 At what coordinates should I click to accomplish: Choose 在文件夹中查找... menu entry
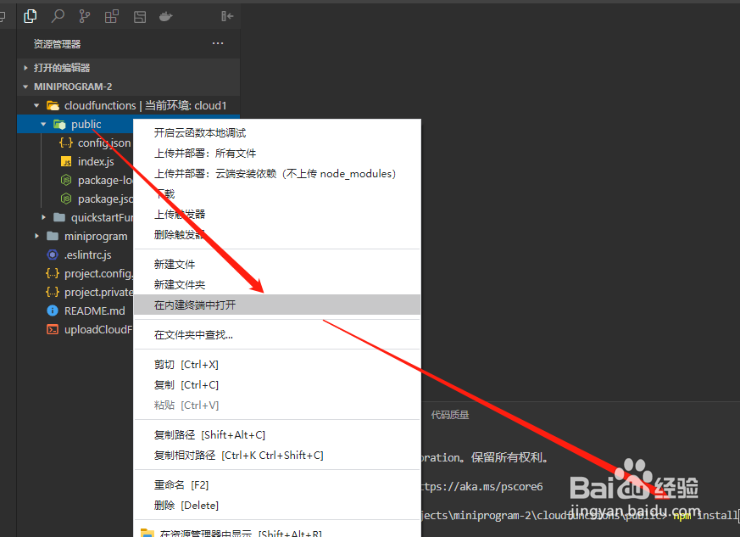(x=277, y=335)
